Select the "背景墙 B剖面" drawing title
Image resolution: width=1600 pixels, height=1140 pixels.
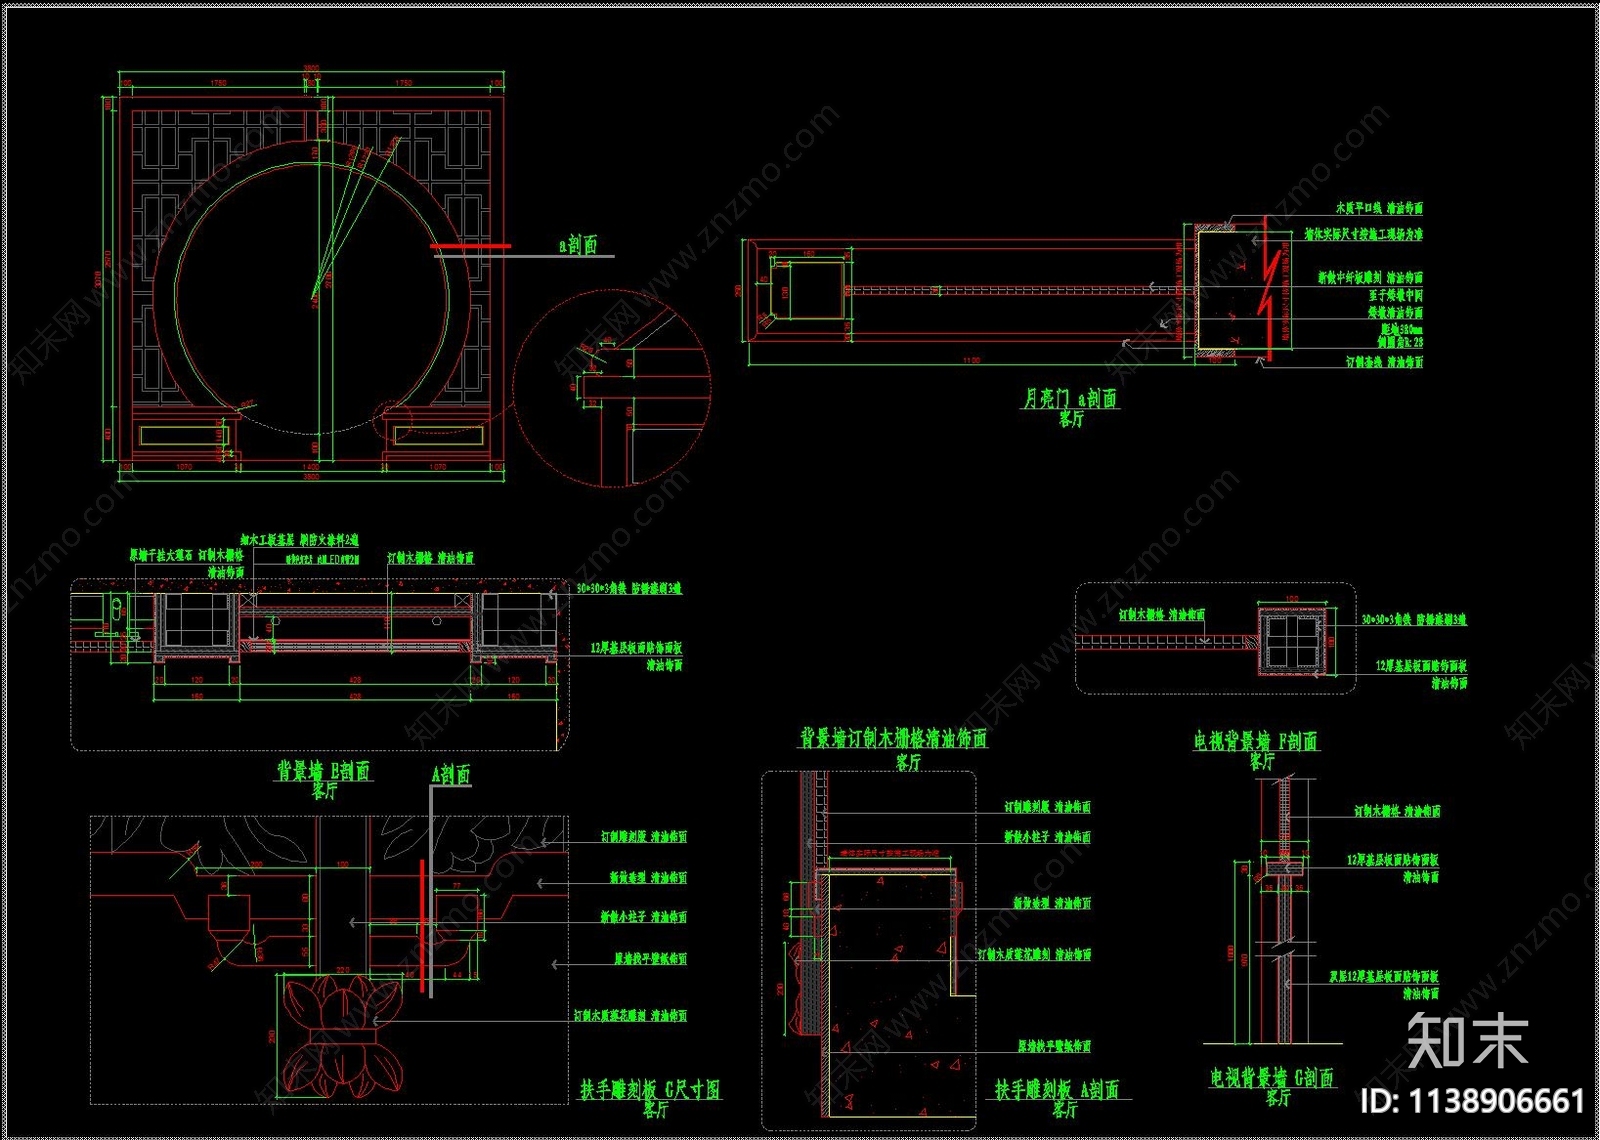(x=323, y=771)
